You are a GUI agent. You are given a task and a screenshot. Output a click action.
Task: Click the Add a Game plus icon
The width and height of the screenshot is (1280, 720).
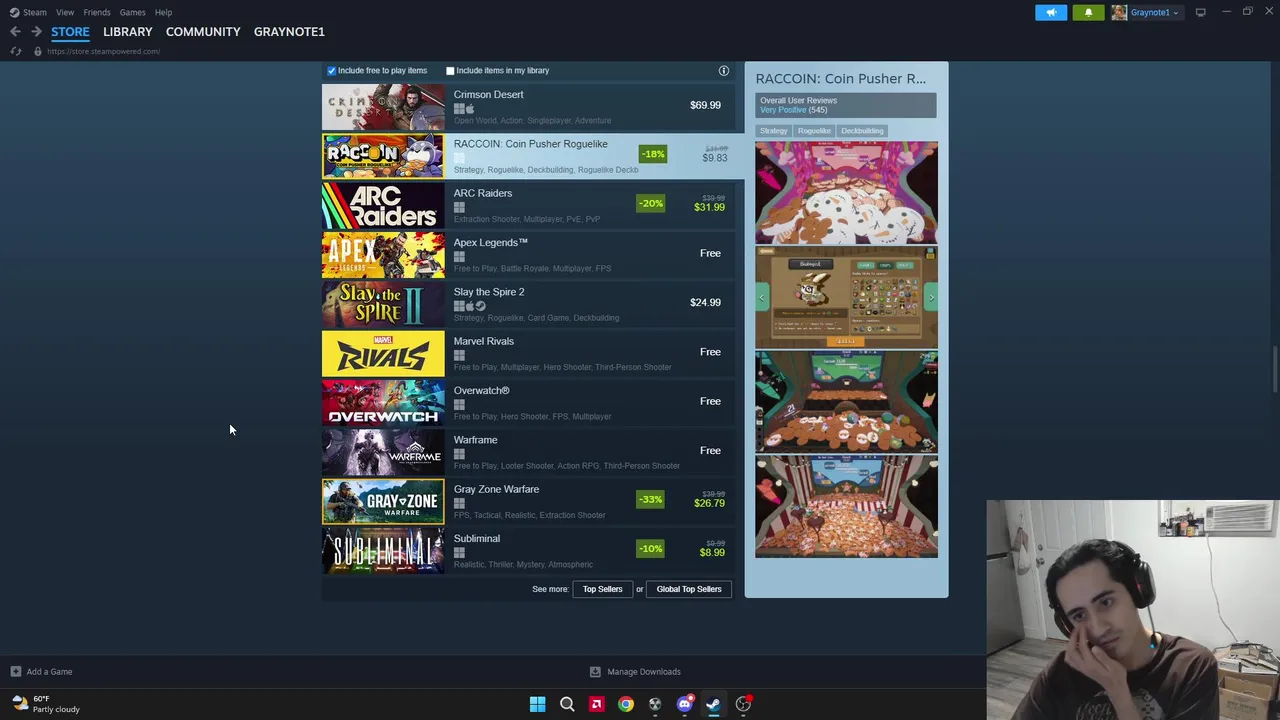(x=15, y=672)
